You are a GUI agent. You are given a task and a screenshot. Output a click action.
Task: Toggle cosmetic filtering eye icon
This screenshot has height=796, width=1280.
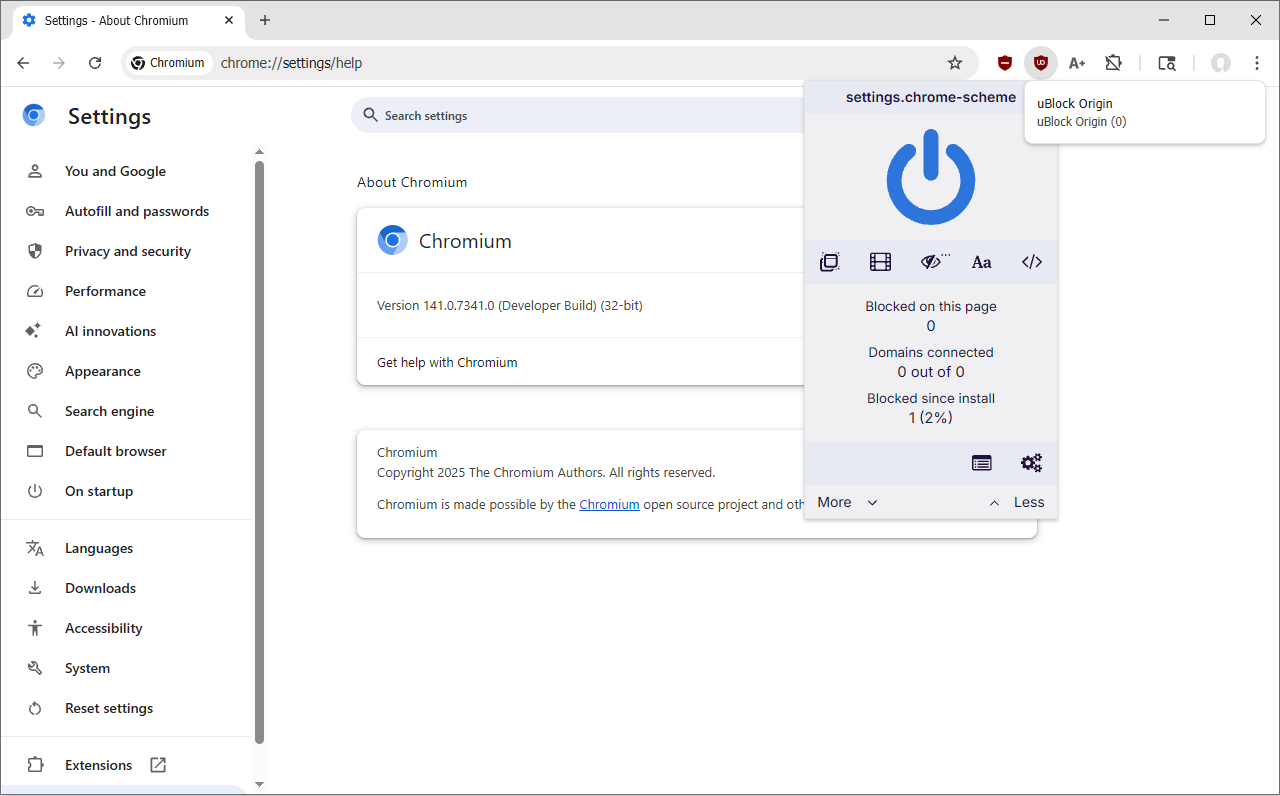pos(934,262)
